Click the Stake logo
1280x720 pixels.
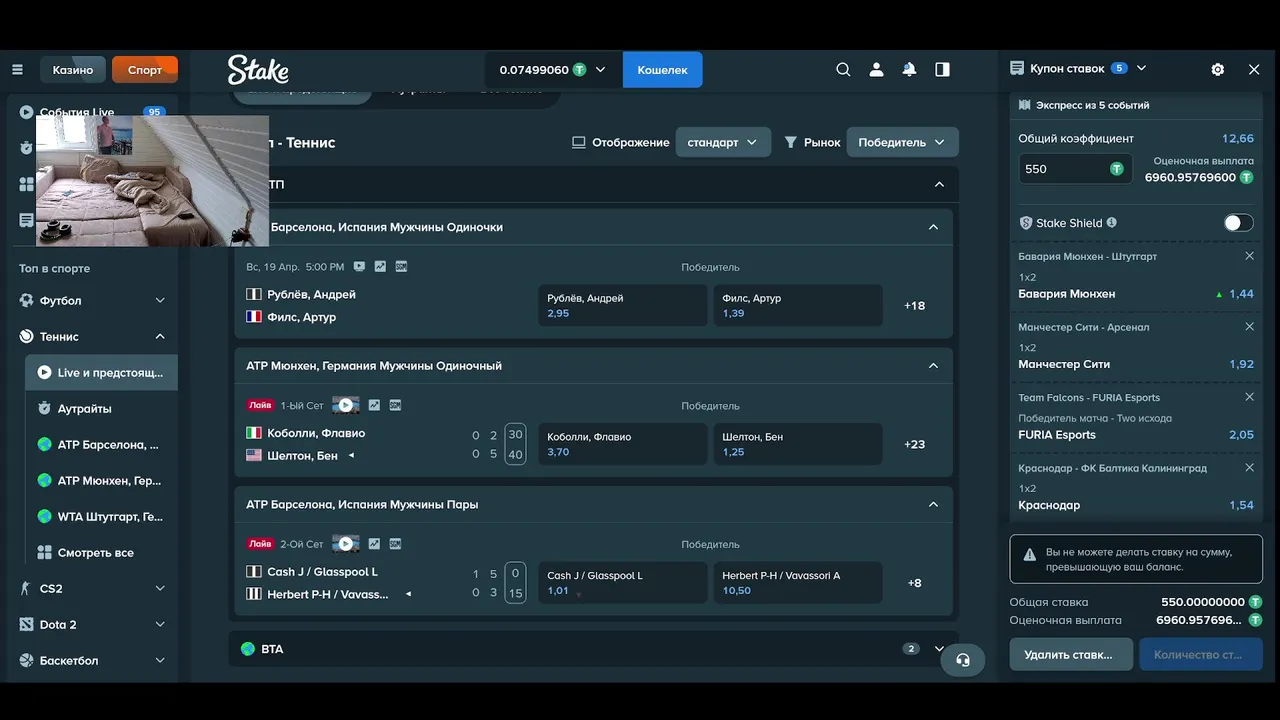258,70
